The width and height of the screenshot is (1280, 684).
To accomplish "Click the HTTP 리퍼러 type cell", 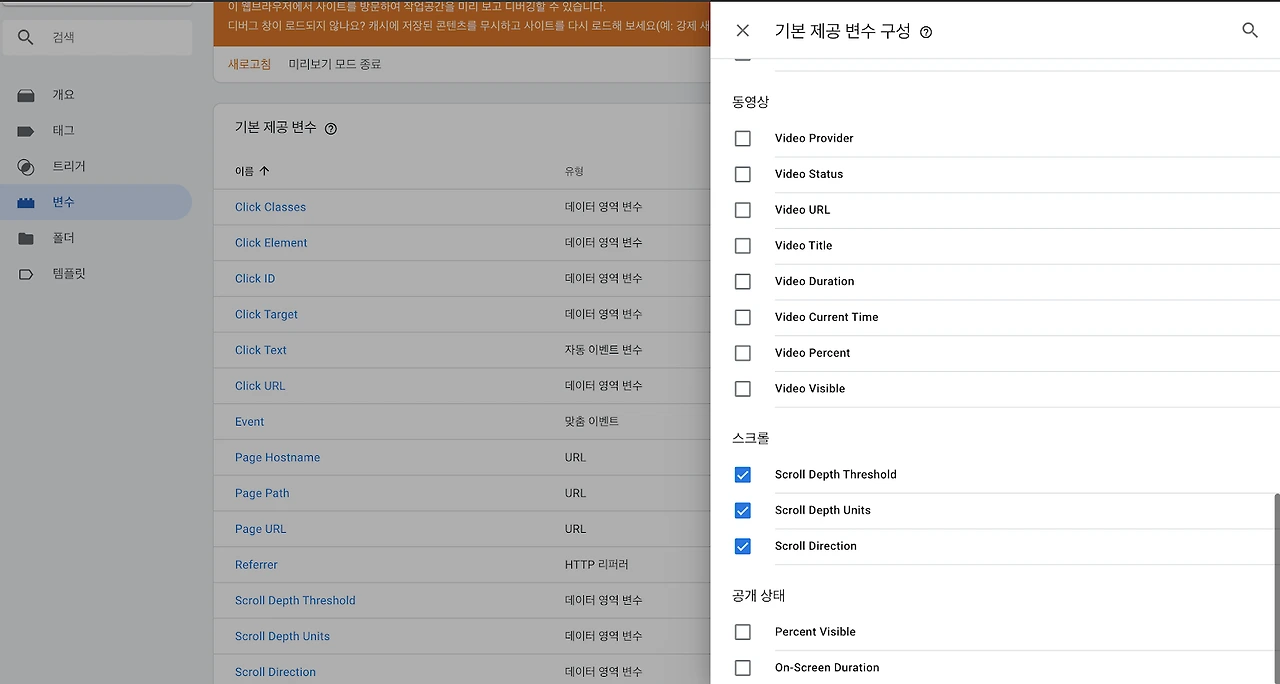I will [597, 565].
